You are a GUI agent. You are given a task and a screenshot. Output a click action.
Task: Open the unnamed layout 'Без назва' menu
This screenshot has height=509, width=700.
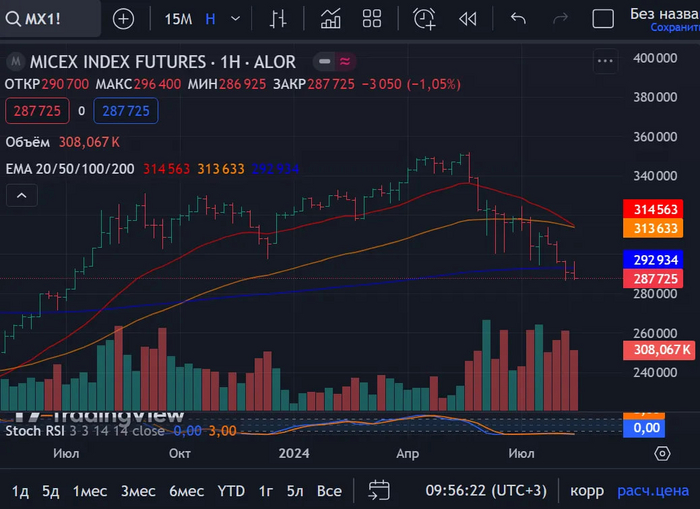coord(664,13)
